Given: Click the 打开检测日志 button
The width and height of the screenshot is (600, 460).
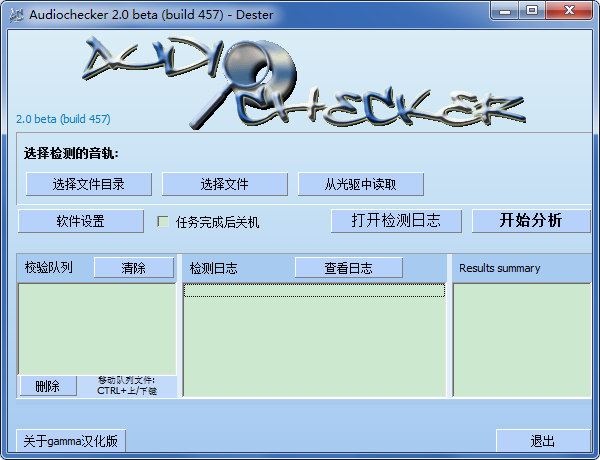Looking at the screenshot, I should (x=396, y=221).
